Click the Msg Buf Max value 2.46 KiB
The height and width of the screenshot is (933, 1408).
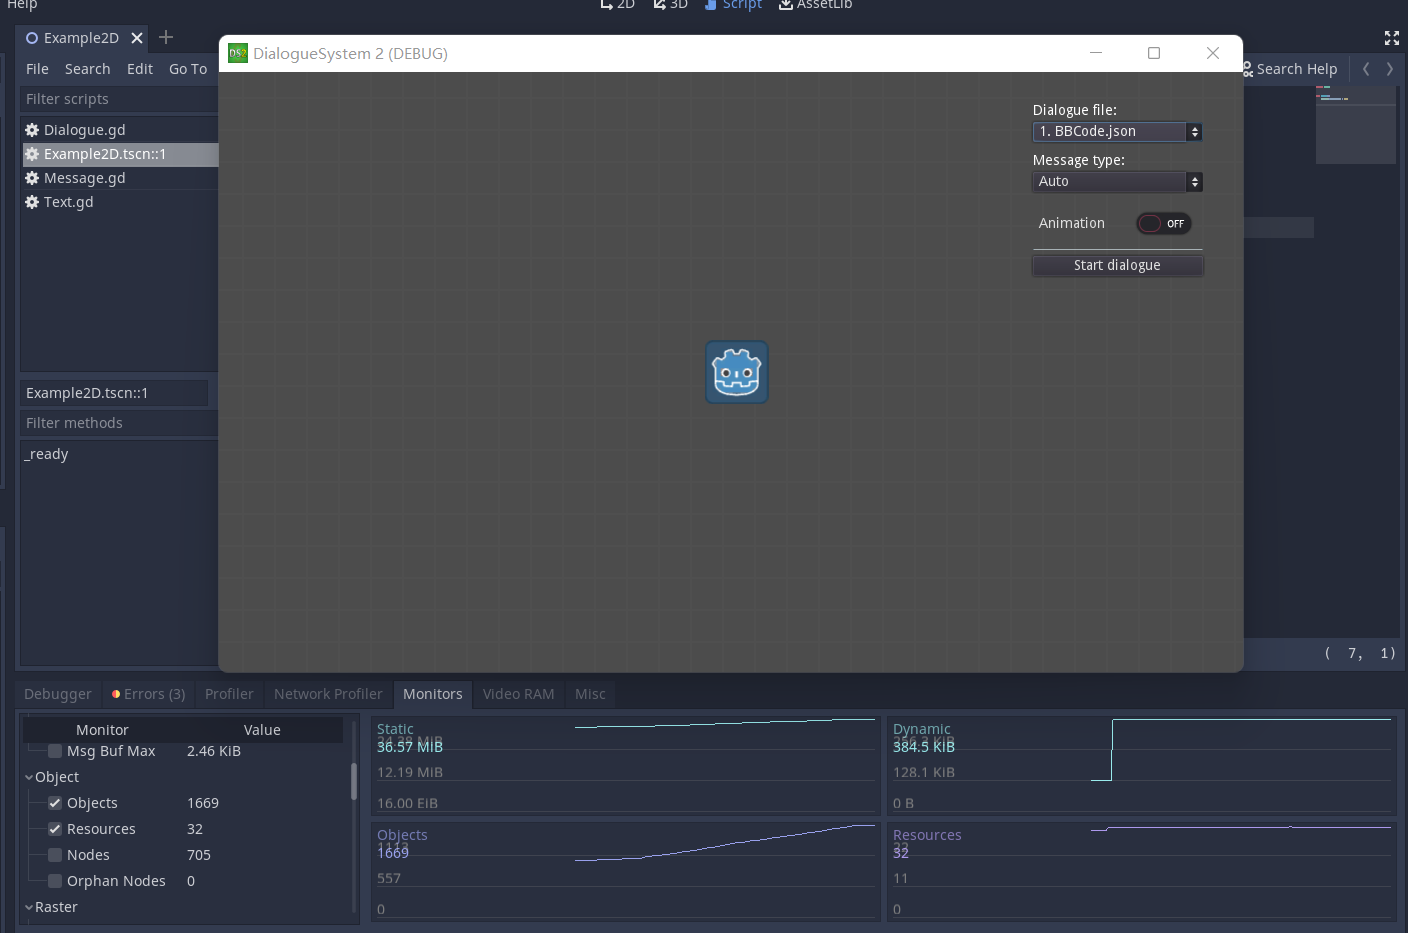(x=214, y=751)
